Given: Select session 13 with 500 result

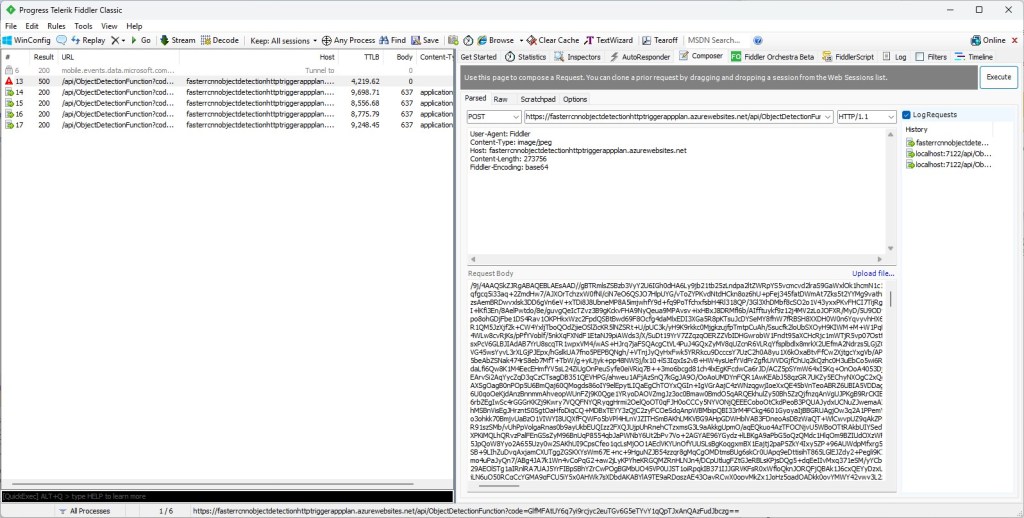Looking at the screenshot, I should point(100,81).
